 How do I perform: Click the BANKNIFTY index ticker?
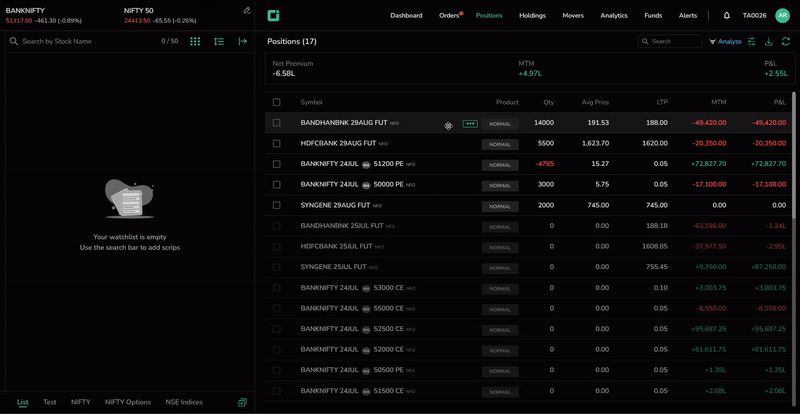pyautogui.click(x=43, y=15)
